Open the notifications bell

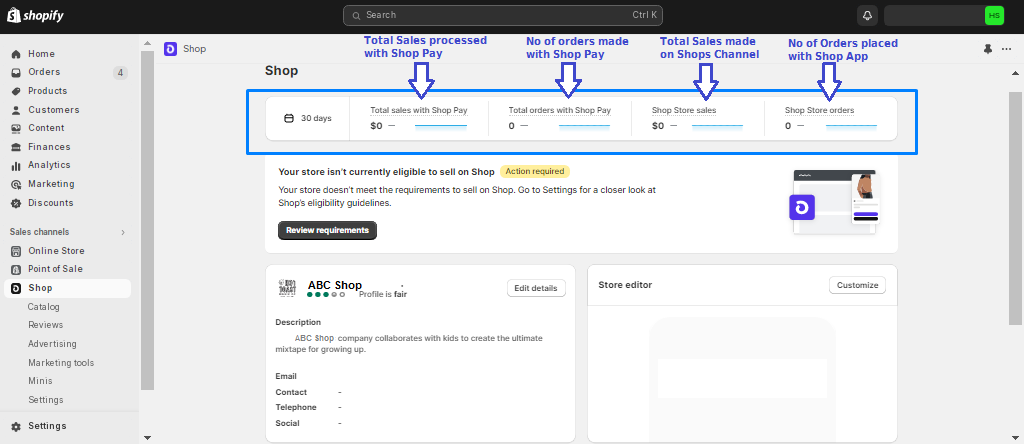[x=867, y=15]
